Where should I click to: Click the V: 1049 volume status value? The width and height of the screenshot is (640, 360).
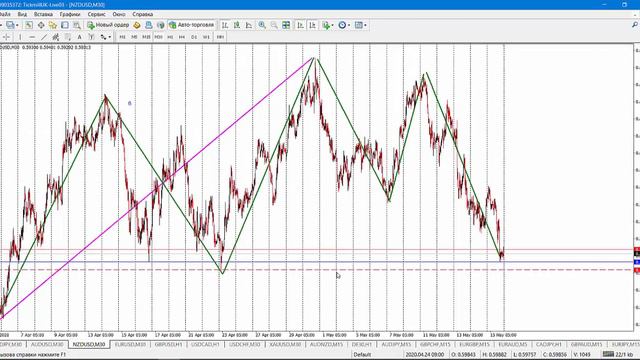582,355
